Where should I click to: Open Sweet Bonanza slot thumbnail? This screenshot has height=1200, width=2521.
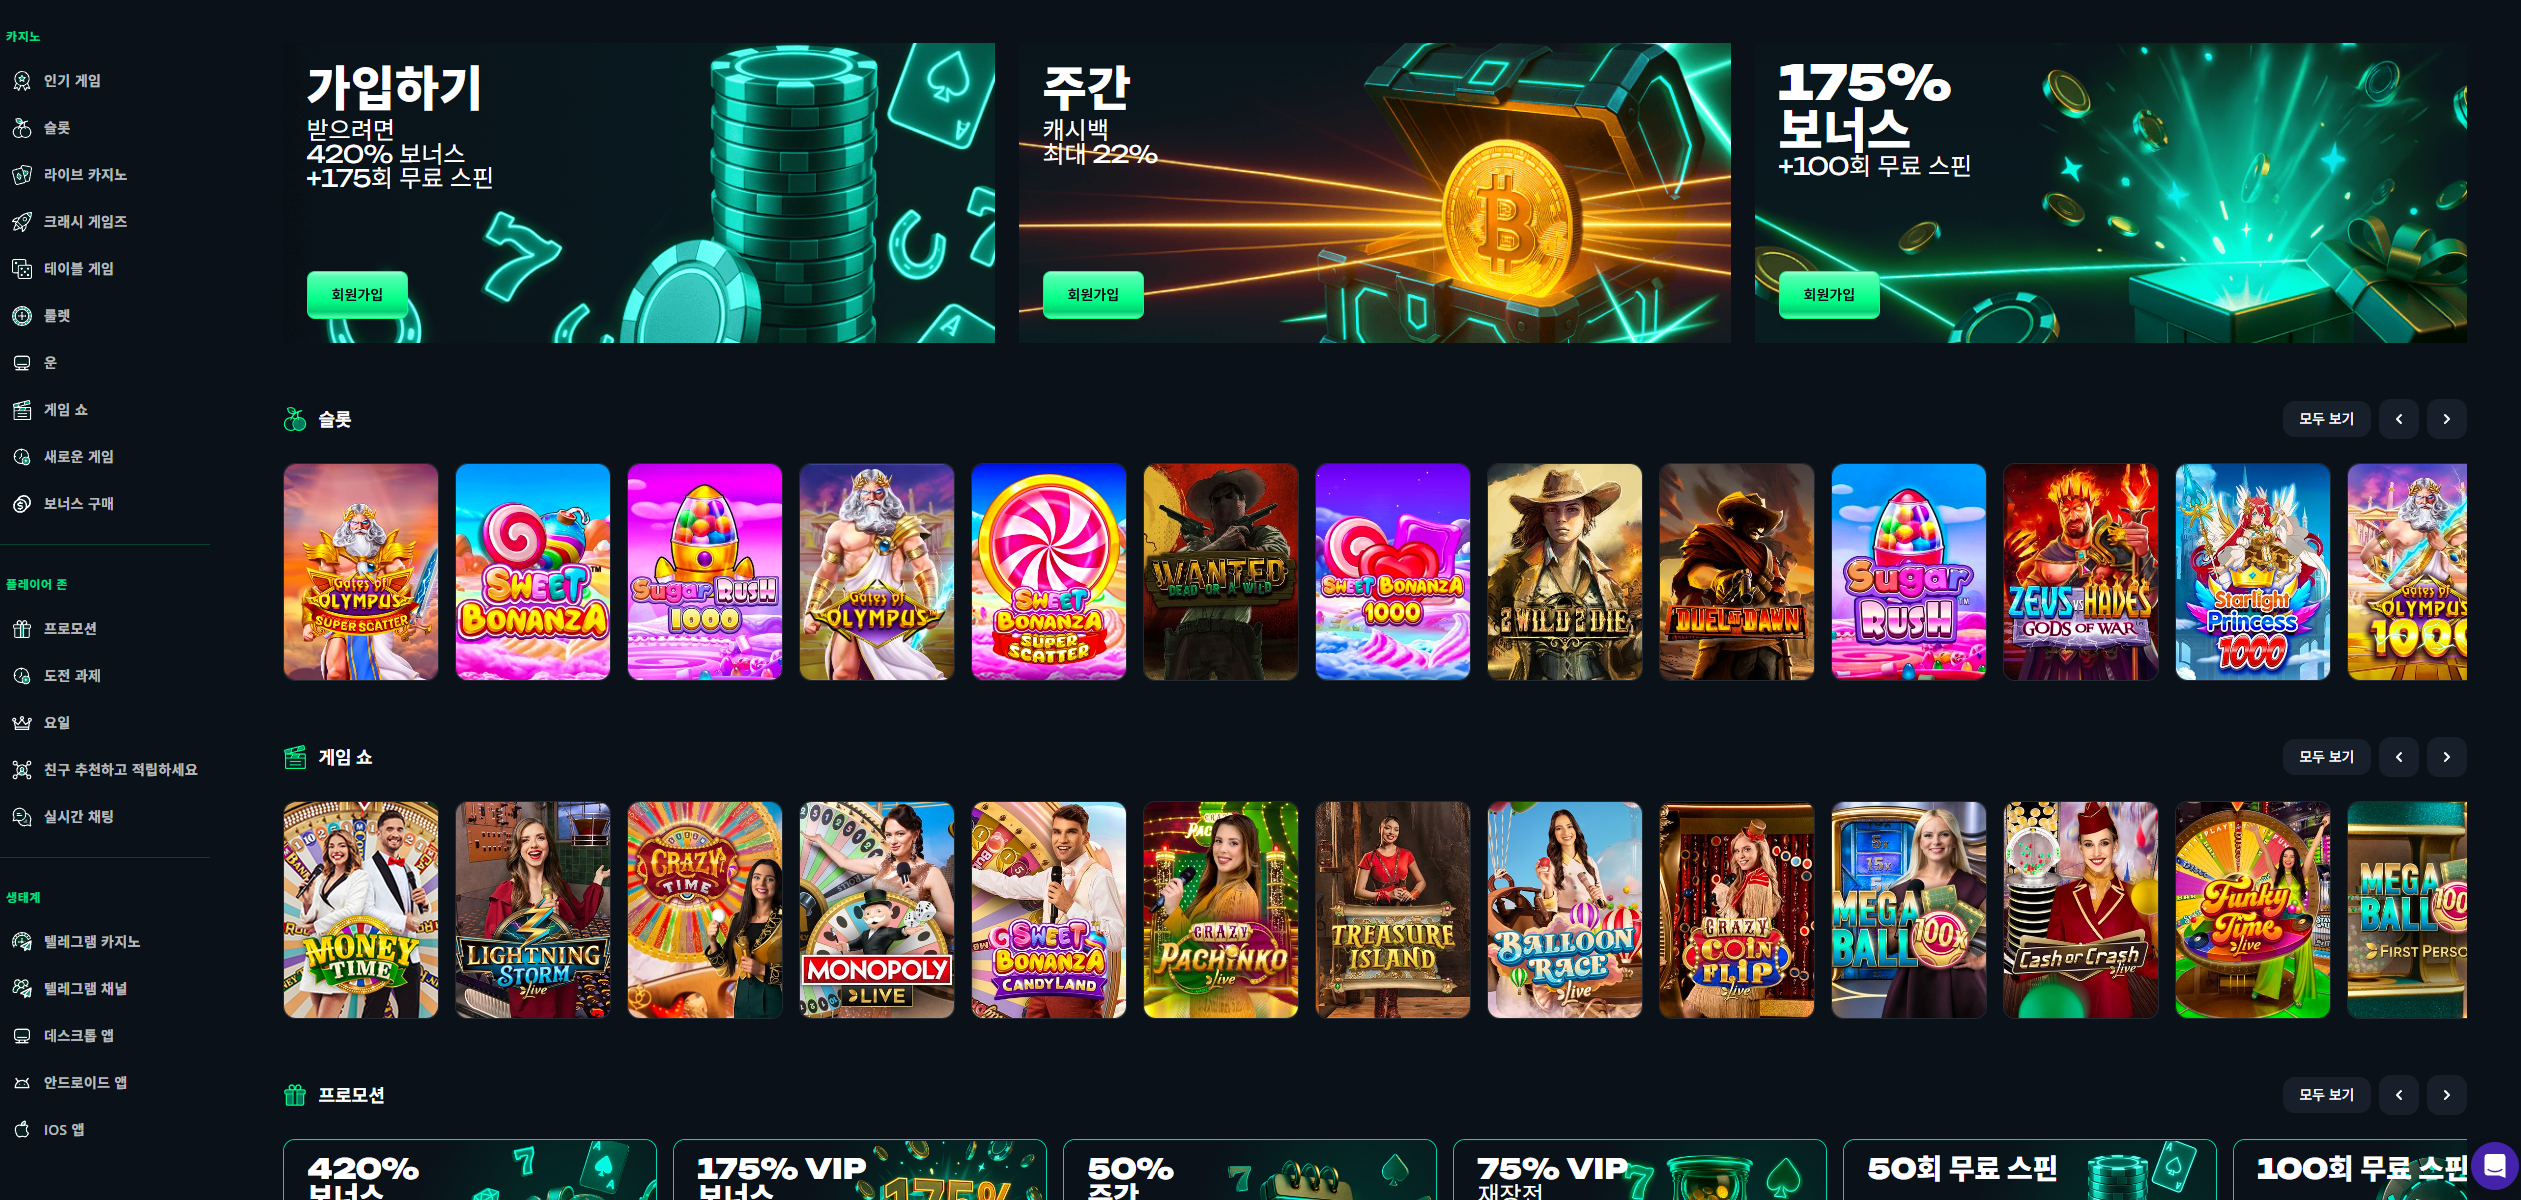tap(533, 572)
